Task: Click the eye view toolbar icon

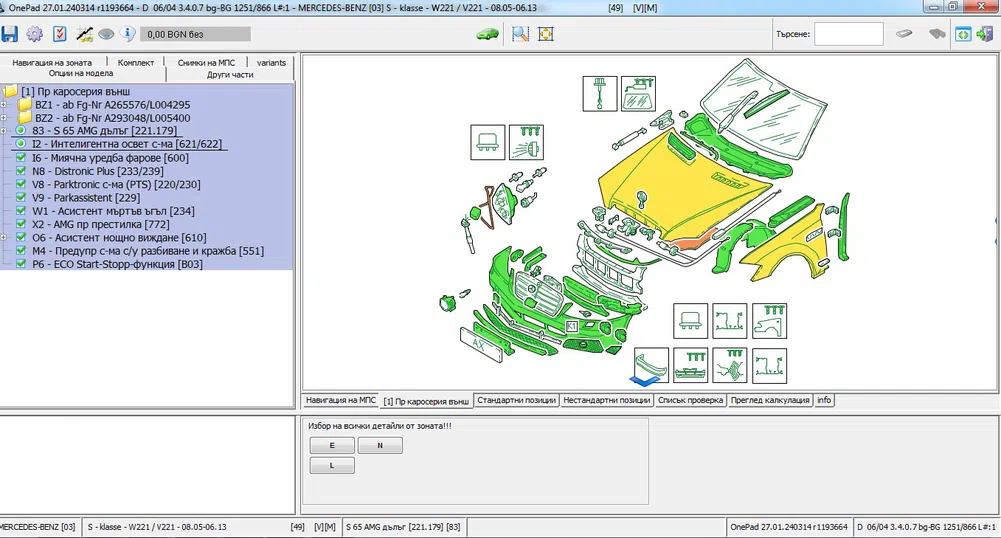Action: click(106, 34)
